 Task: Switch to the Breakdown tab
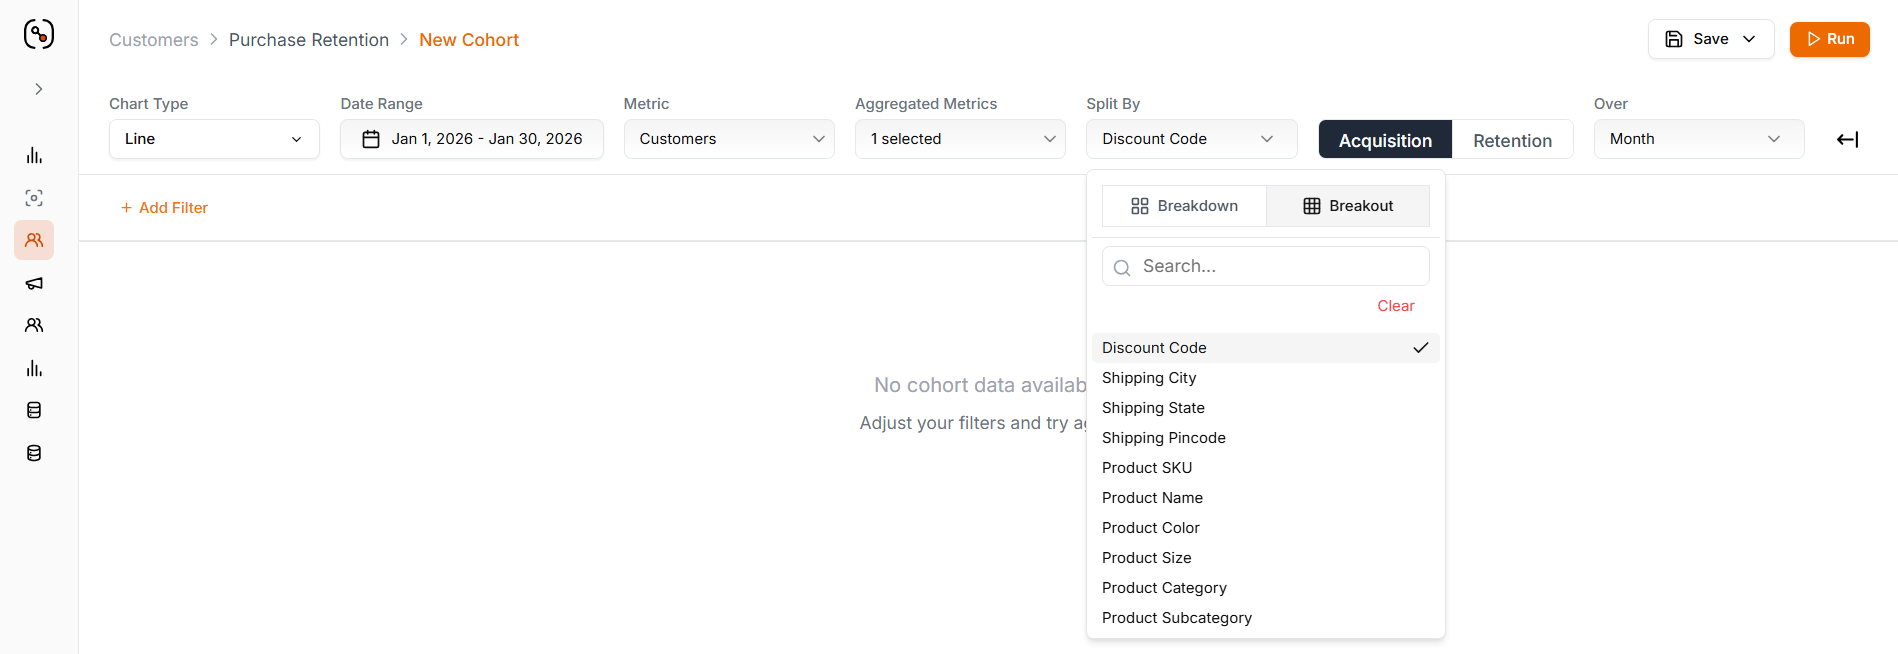pos(1184,206)
